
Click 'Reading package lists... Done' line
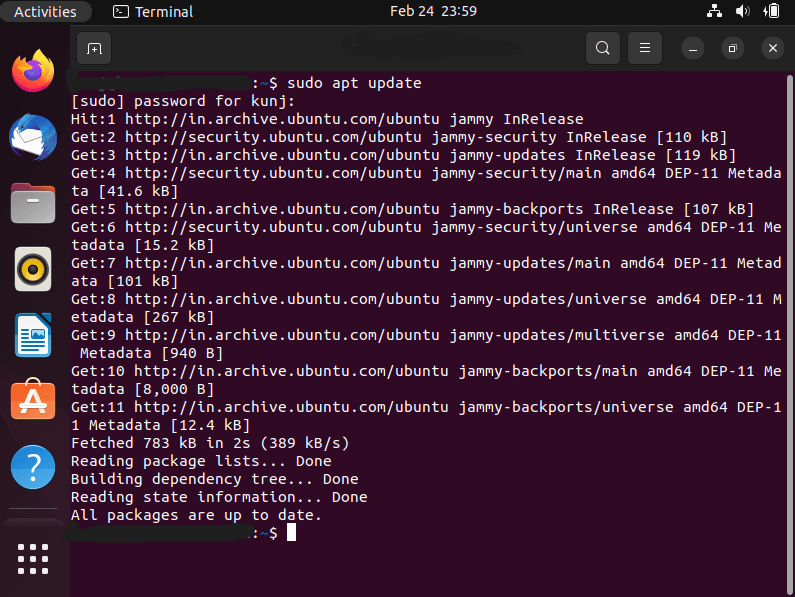coord(201,461)
